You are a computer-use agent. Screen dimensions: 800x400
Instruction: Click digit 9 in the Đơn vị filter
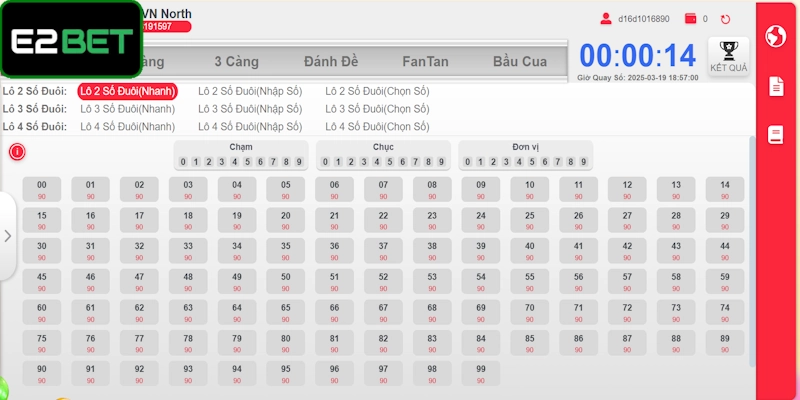pyautogui.click(x=584, y=162)
